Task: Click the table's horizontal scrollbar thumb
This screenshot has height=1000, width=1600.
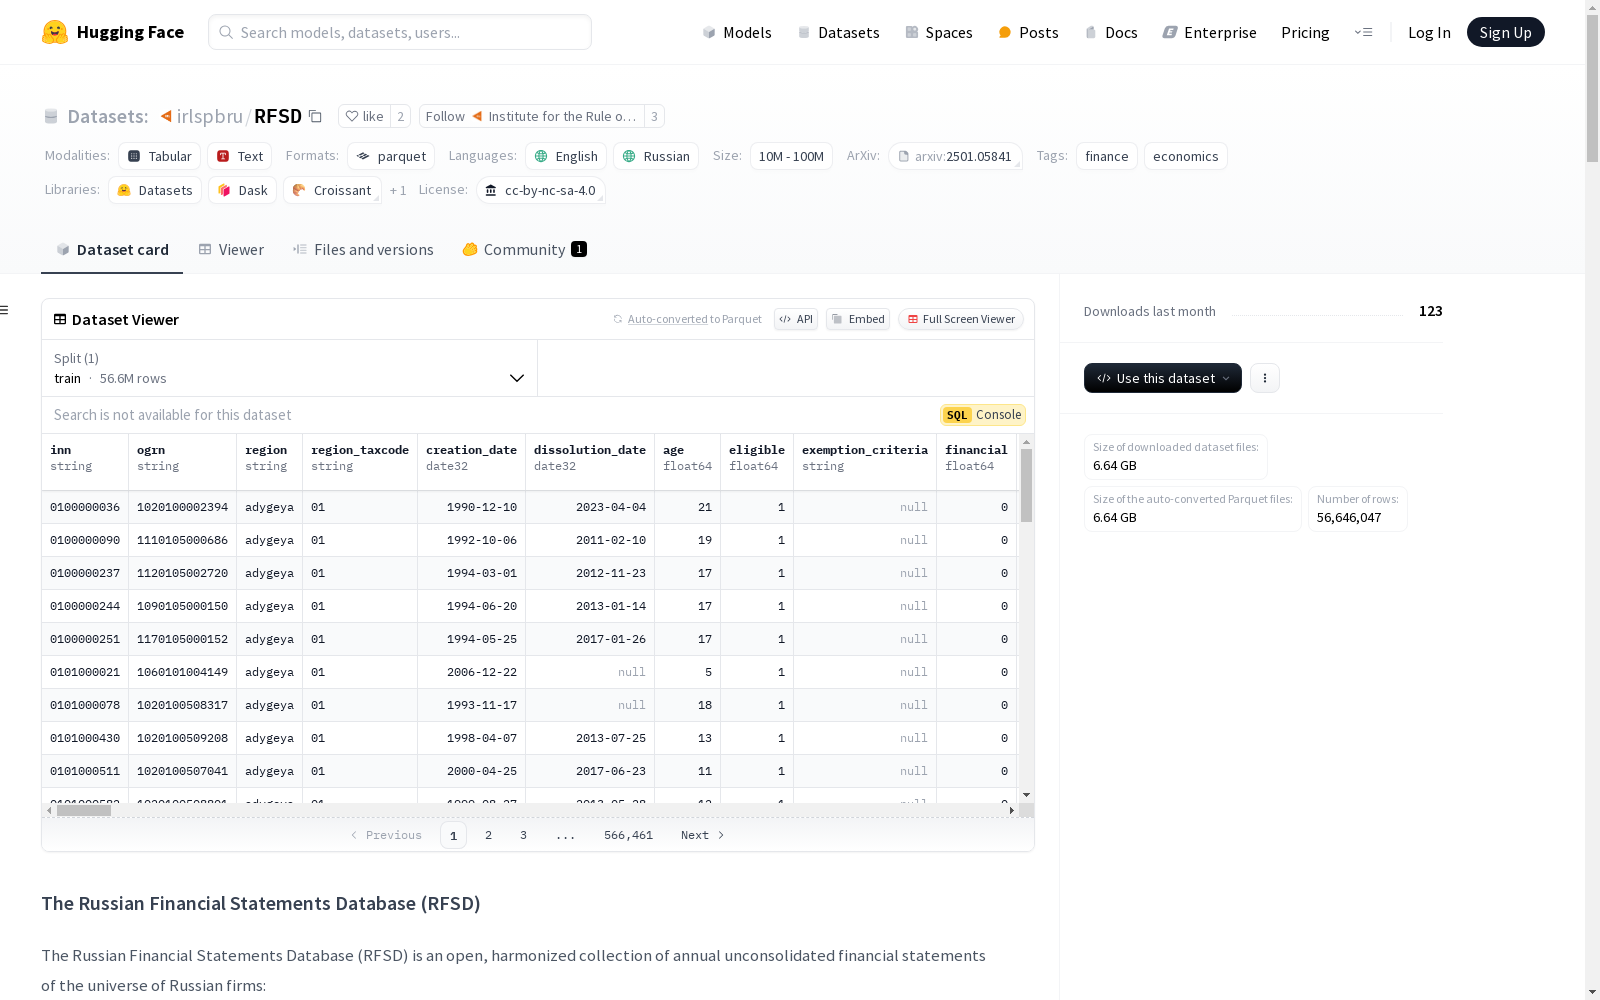Action: (x=84, y=811)
